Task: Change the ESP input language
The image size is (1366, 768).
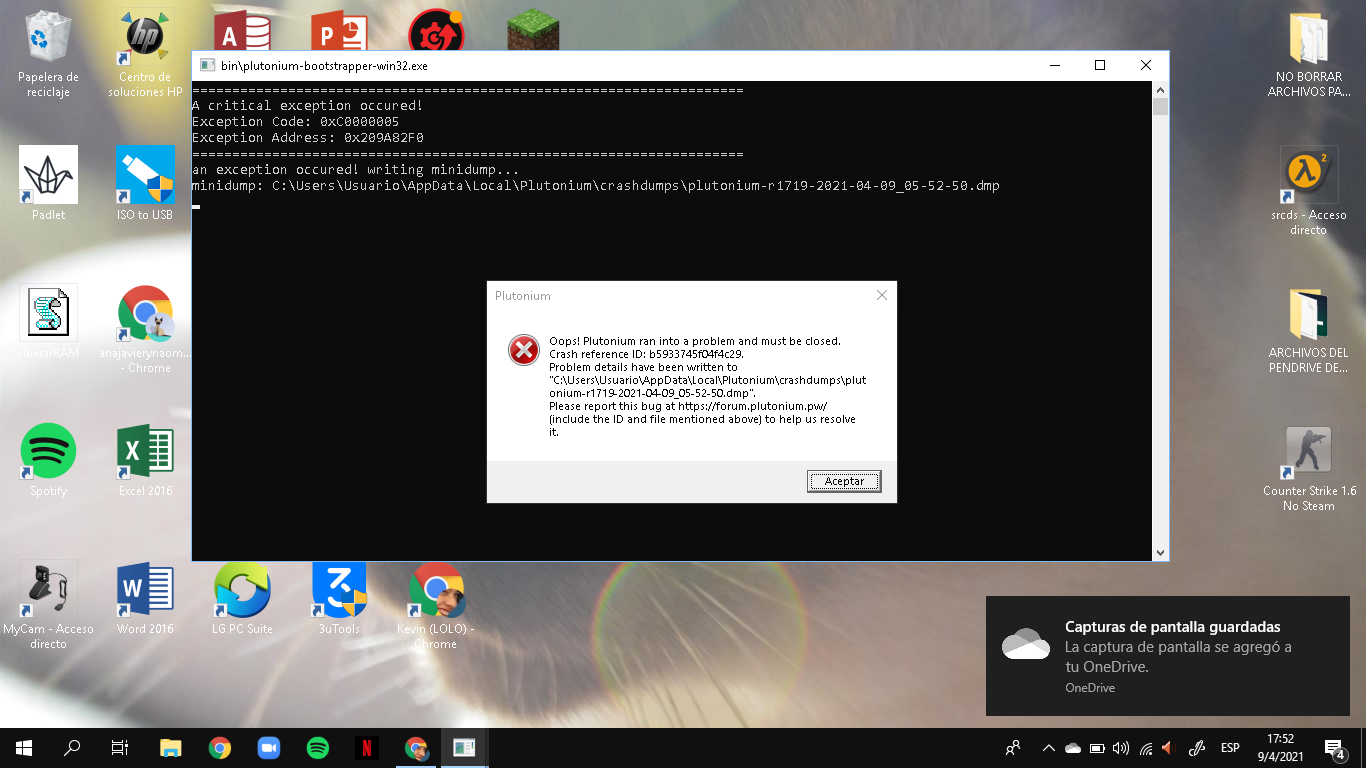Action: 1230,748
